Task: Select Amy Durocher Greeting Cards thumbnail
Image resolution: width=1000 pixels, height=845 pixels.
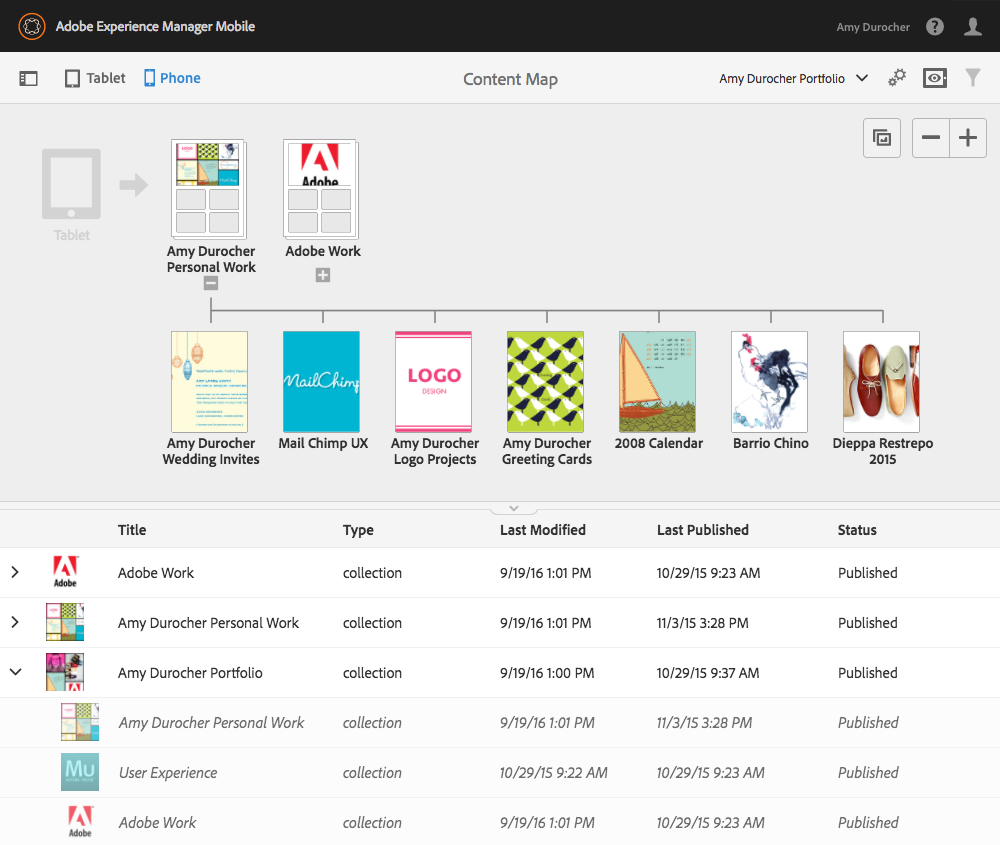Action: click(545, 381)
